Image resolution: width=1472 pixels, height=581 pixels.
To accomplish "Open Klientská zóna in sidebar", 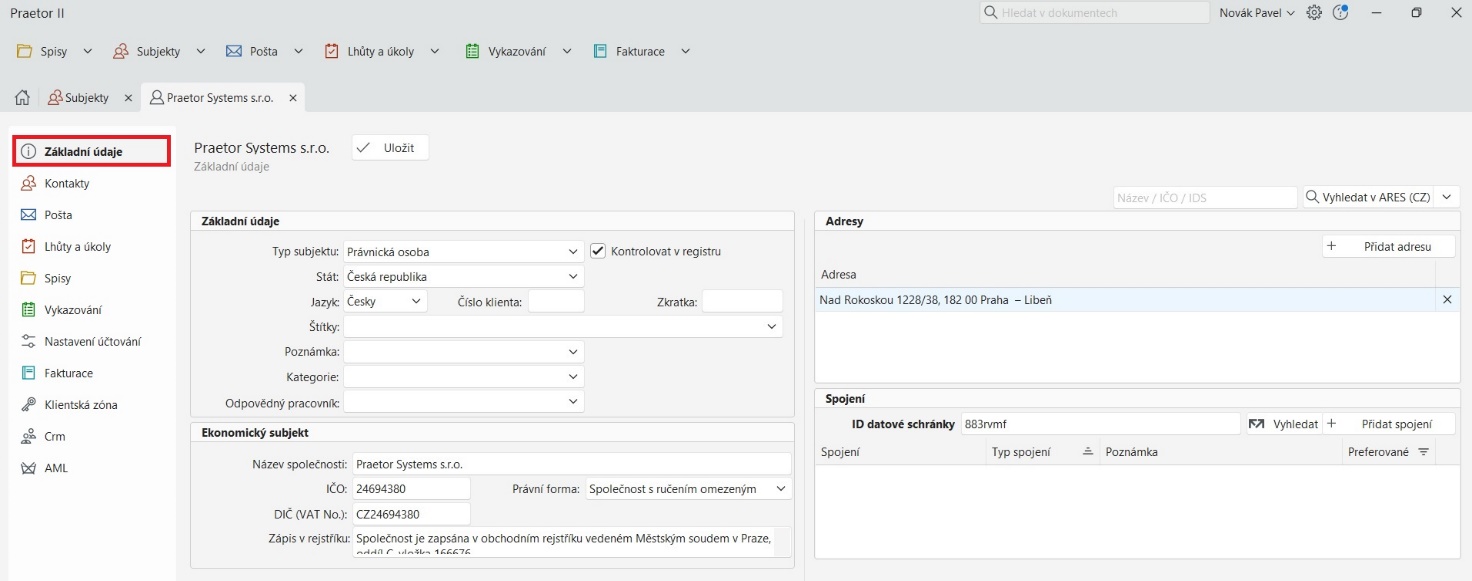I will pyautogui.click(x=80, y=405).
